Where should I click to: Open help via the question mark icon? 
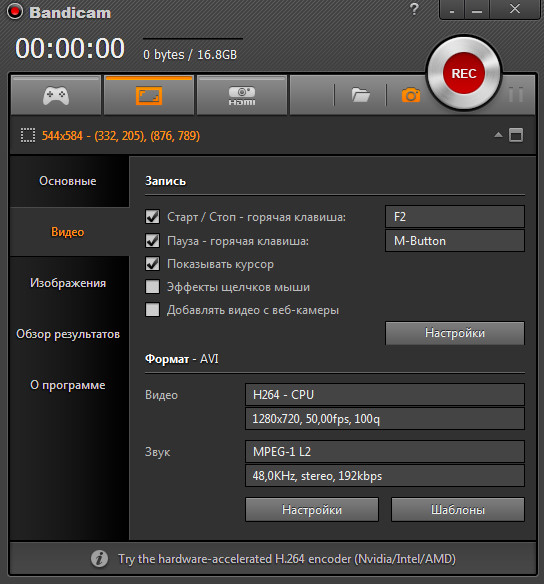click(414, 9)
